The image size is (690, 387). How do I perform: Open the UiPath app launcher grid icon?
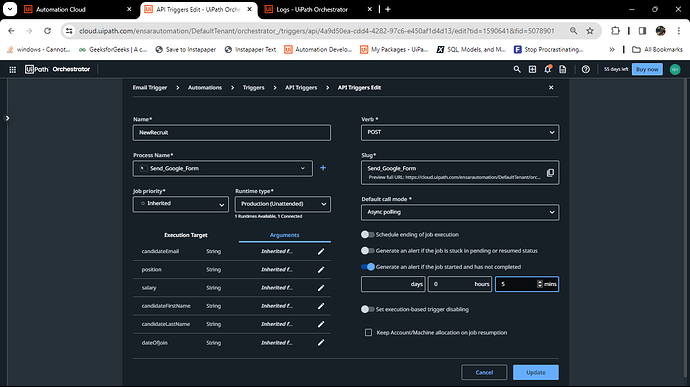[x=13, y=70]
